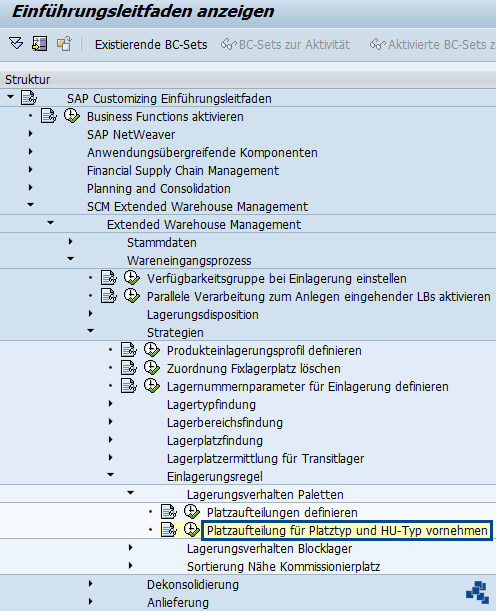Screen dimensions: 496x611
Task: Execute Platzaufteilung für Platztyp und HU-Typ activity
Action: tap(192, 530)
